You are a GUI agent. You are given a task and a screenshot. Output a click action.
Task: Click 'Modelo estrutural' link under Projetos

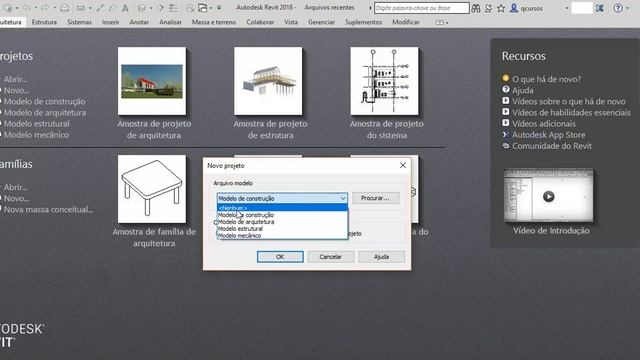(x=36, y=123)
